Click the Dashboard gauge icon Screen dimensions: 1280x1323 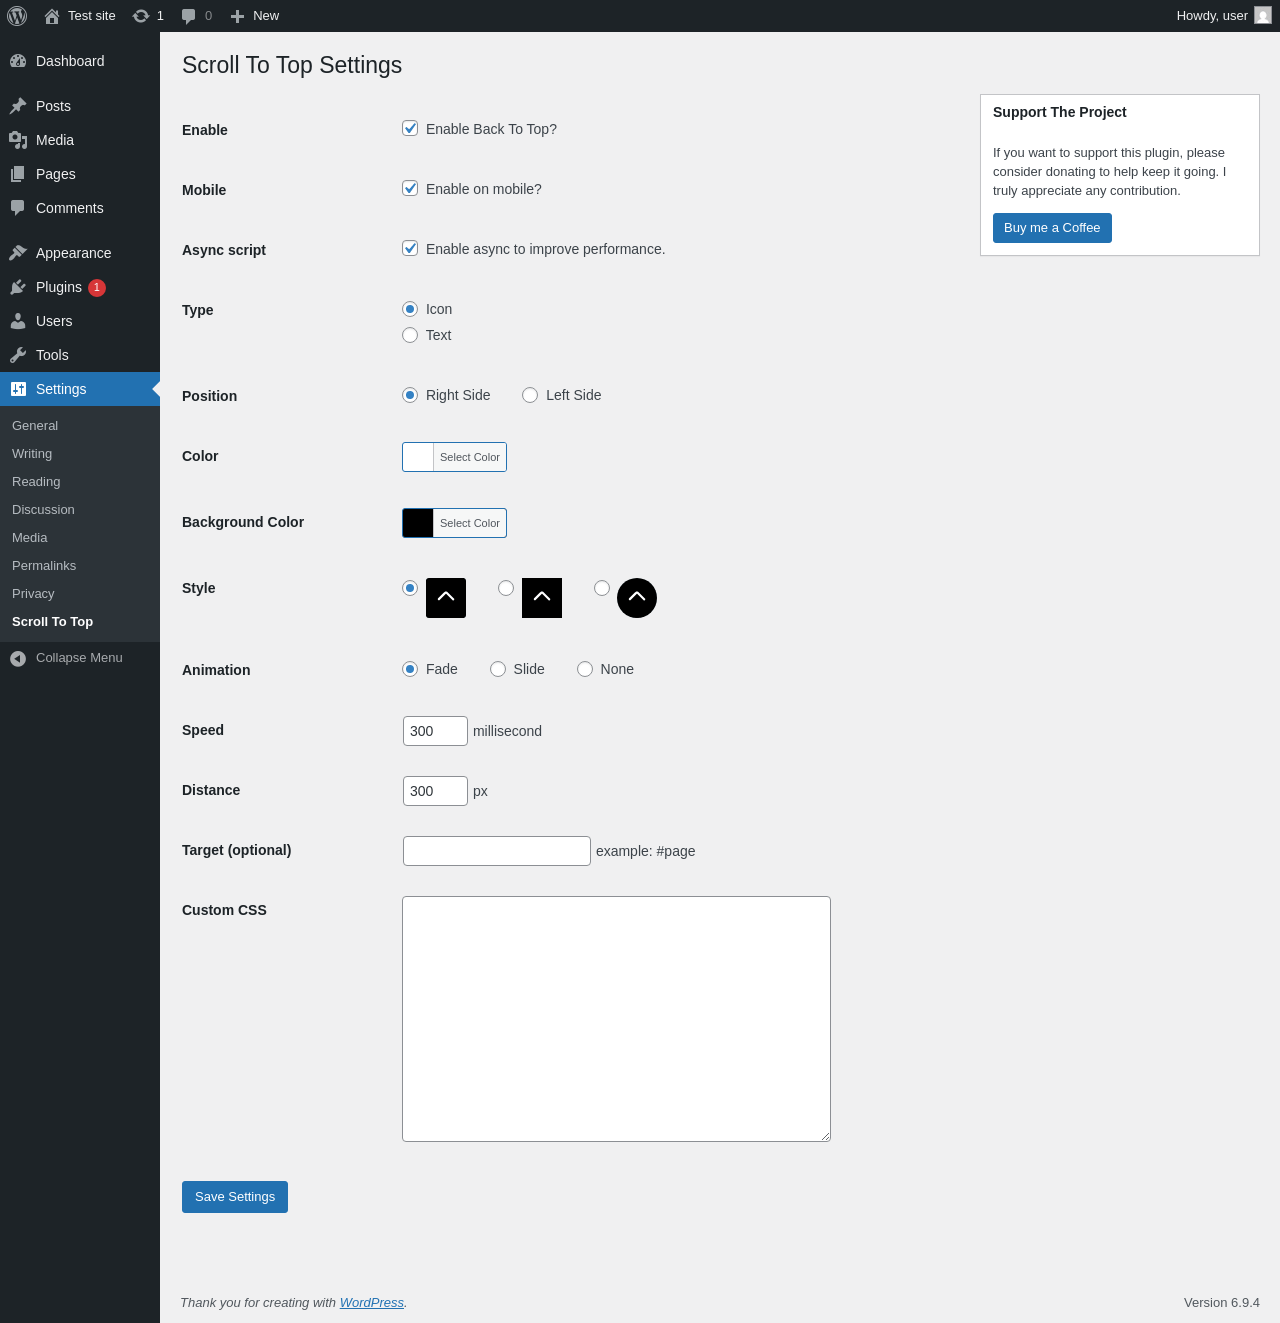coord(18,61)
